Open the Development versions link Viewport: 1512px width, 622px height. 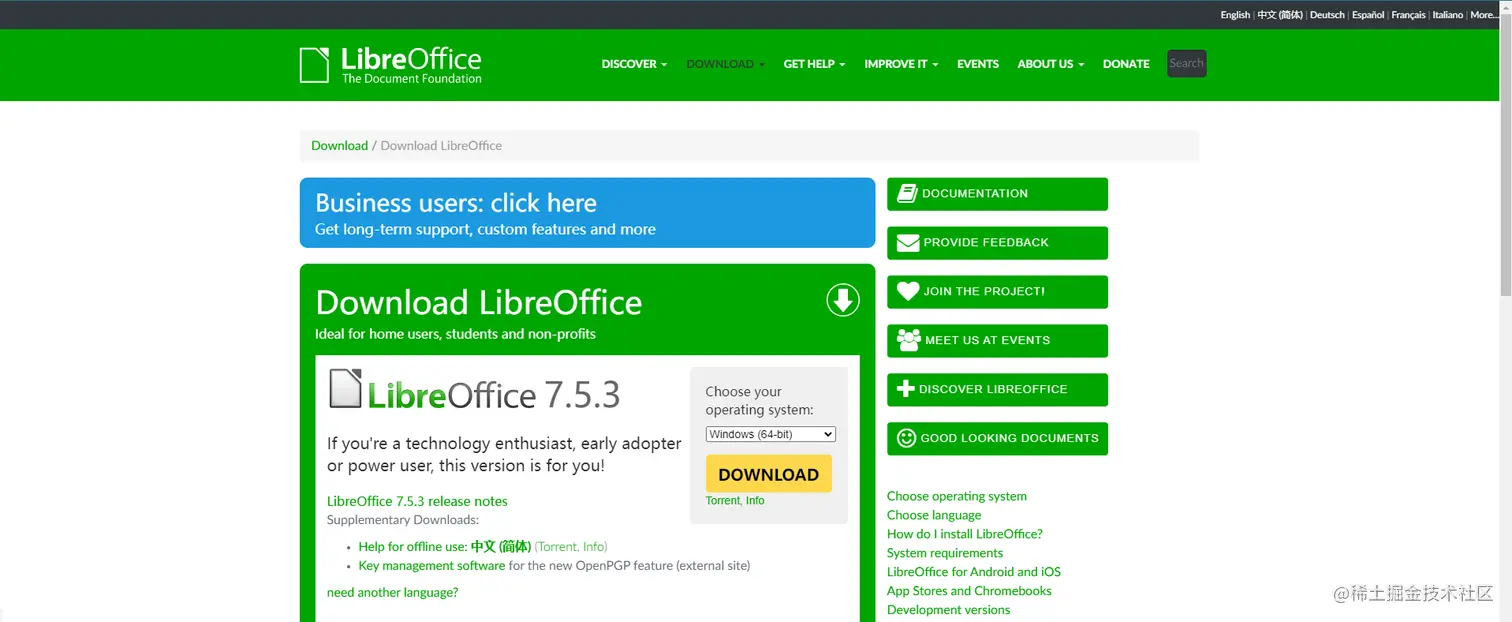[949, 610]
